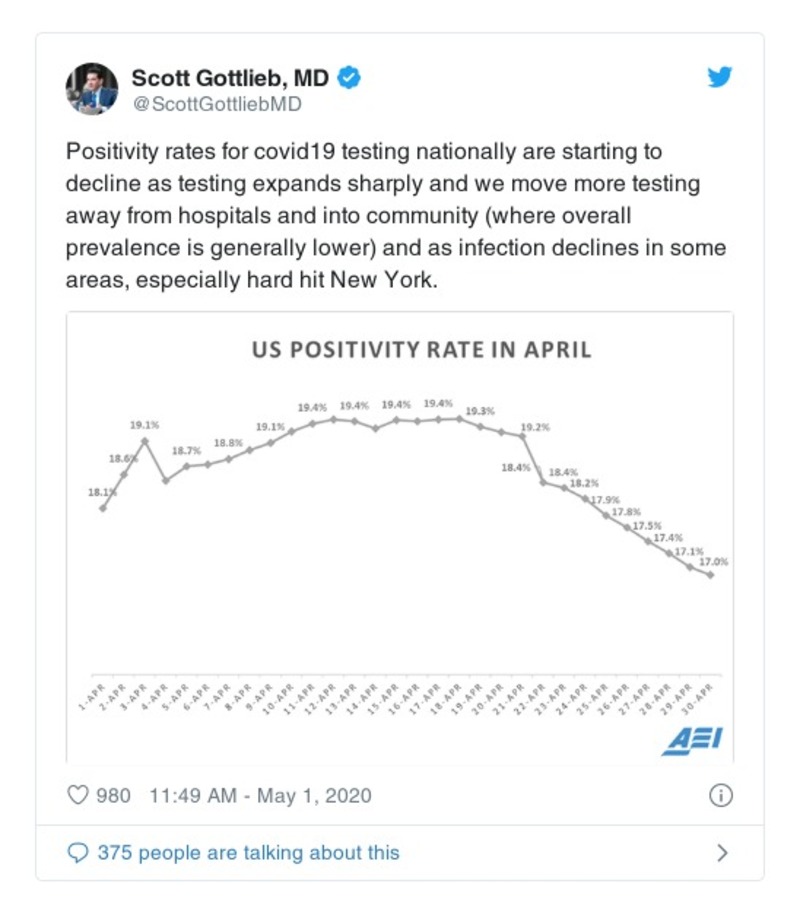The height and width of the screenshot is (912, 800).
Task: Click the blue verified badge
Action: click(349, 78)
